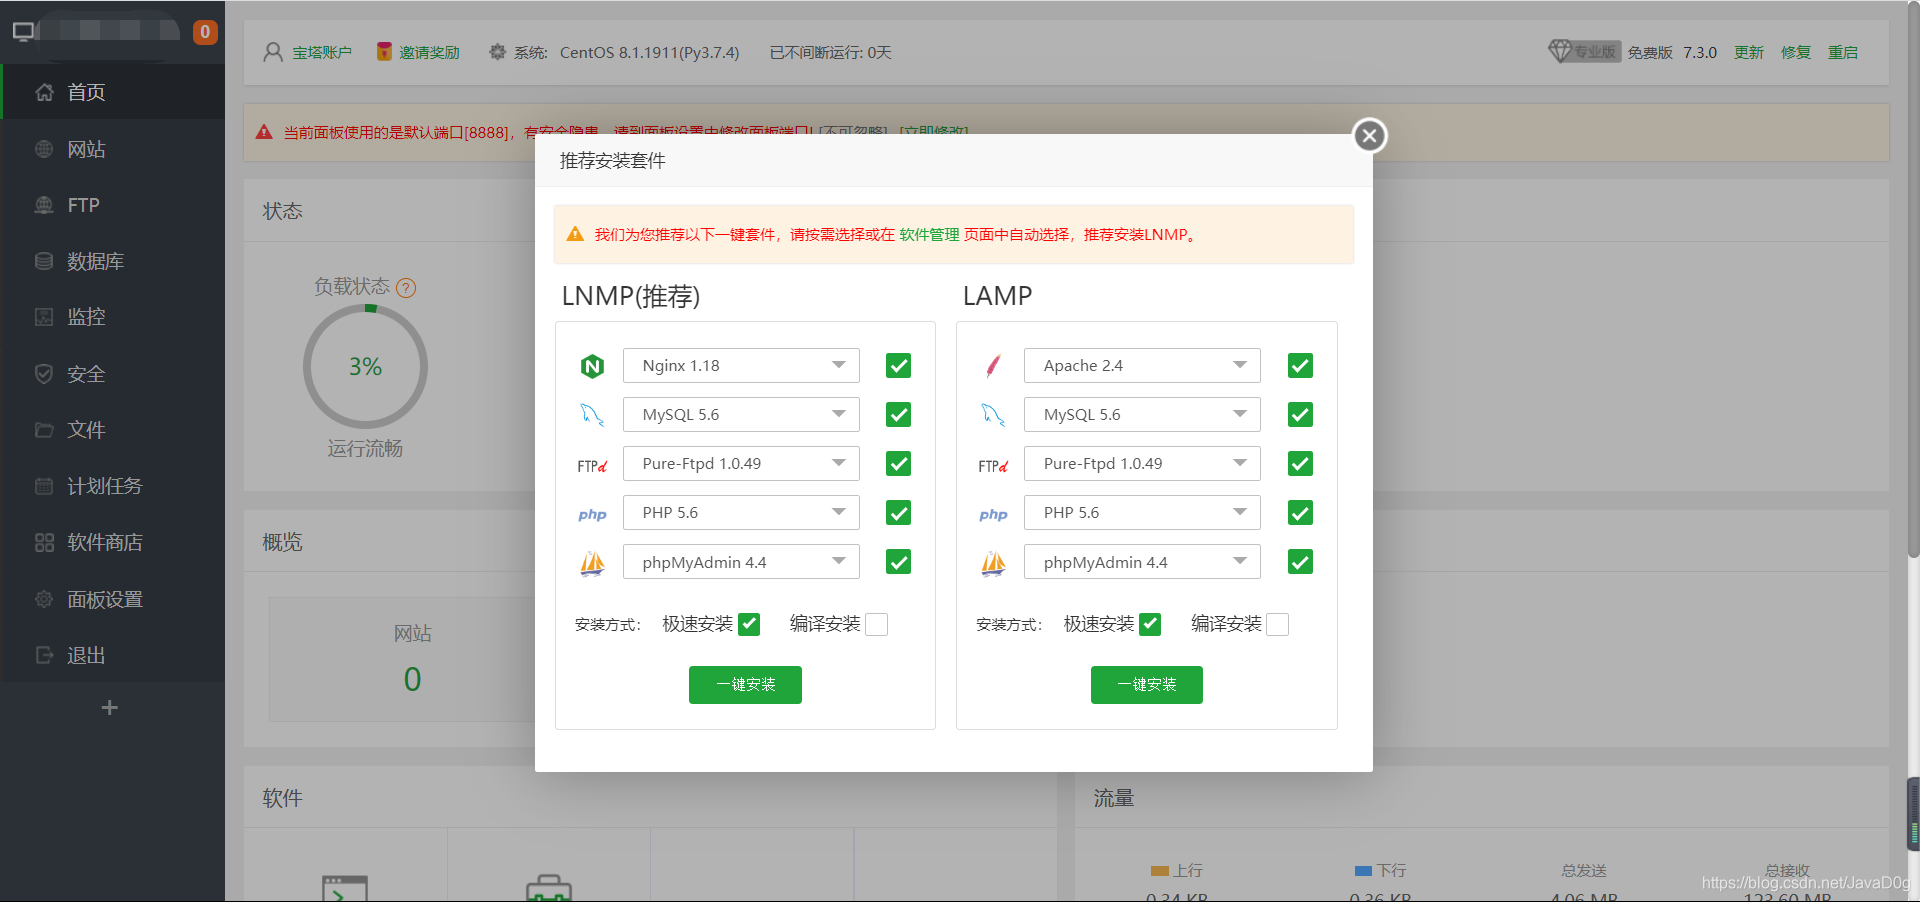Click the invite reward gift icon

[x=384, y=51]
